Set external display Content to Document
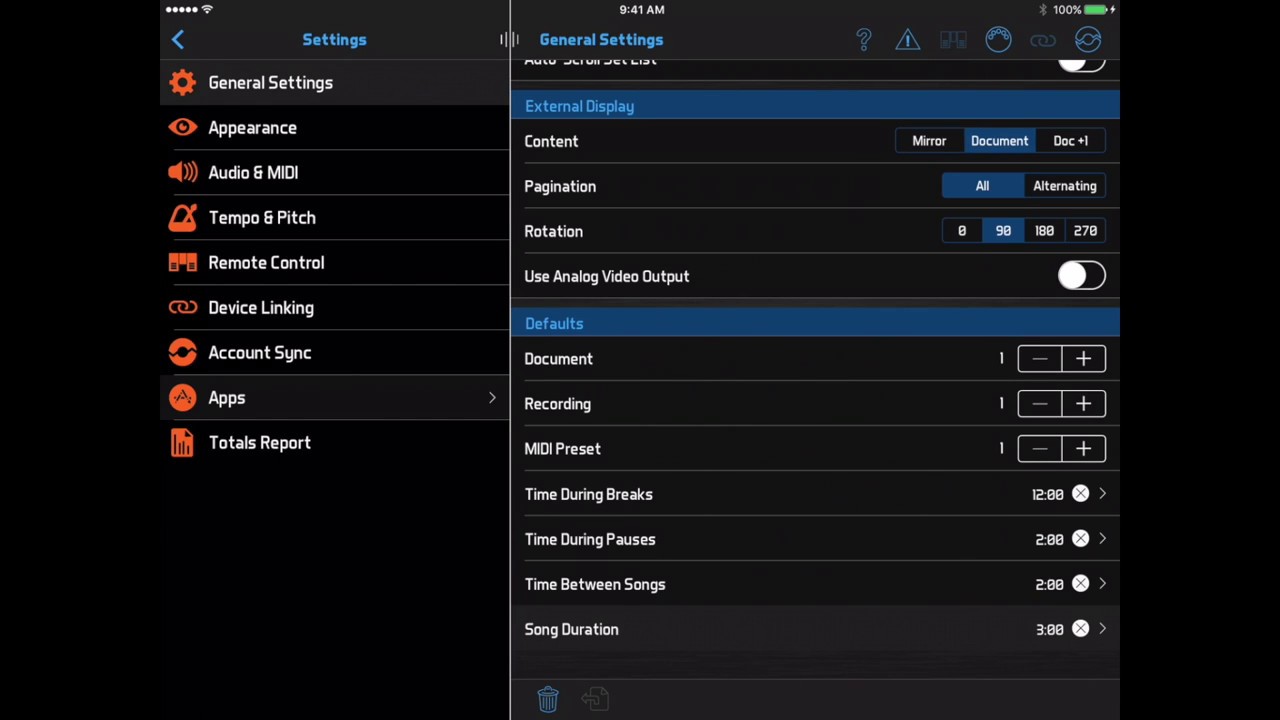 click(x=999, y=141)
